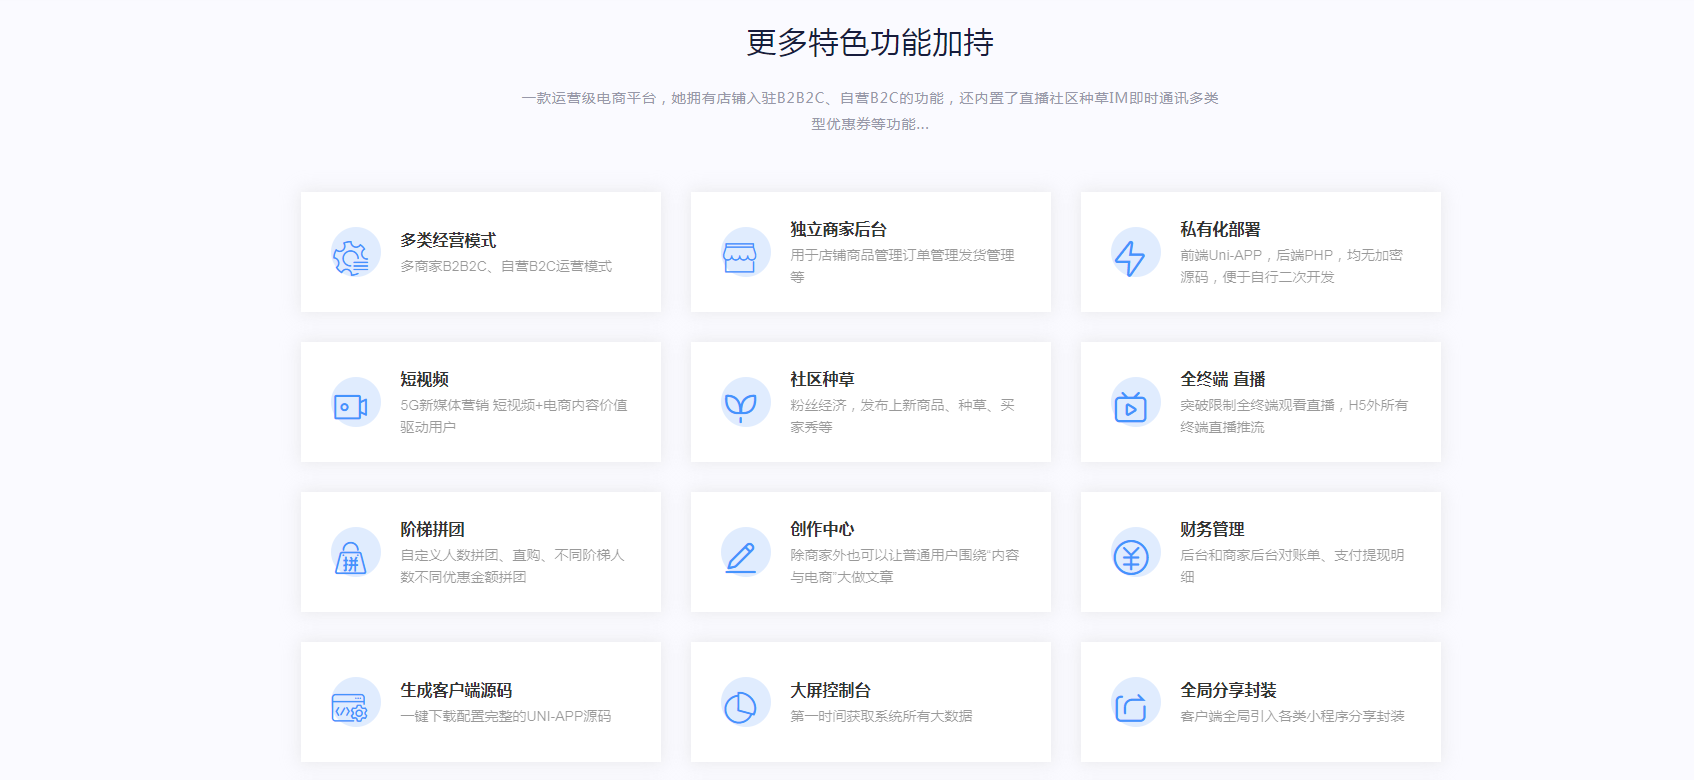Select the 大屏控制台 title
The height and width of the screenshot is (780, 1694).
tap(830, 691)
